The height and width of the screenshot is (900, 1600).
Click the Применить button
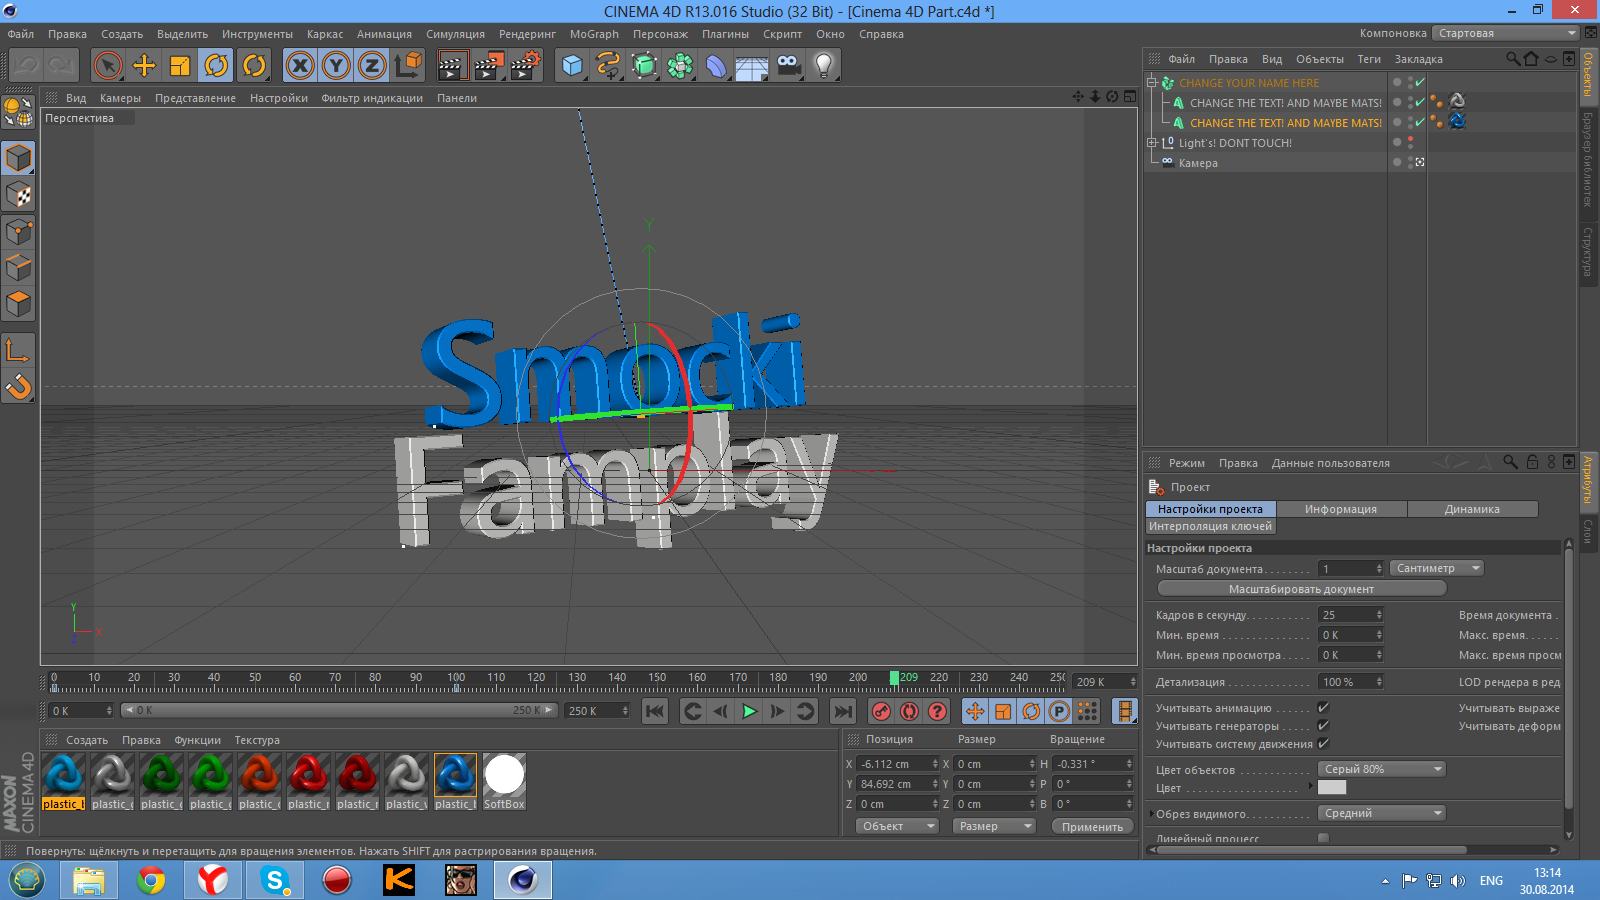coord(1092,827)
